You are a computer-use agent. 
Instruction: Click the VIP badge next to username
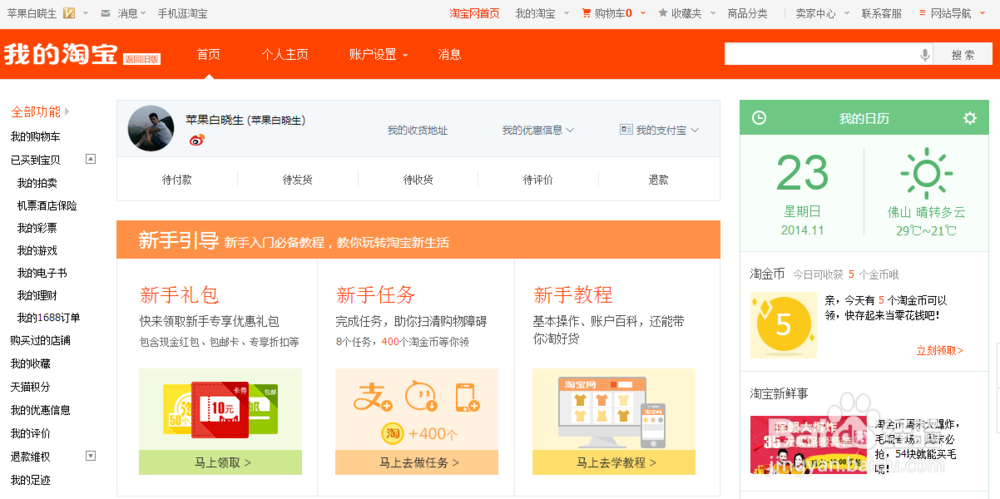click(70, 13)
